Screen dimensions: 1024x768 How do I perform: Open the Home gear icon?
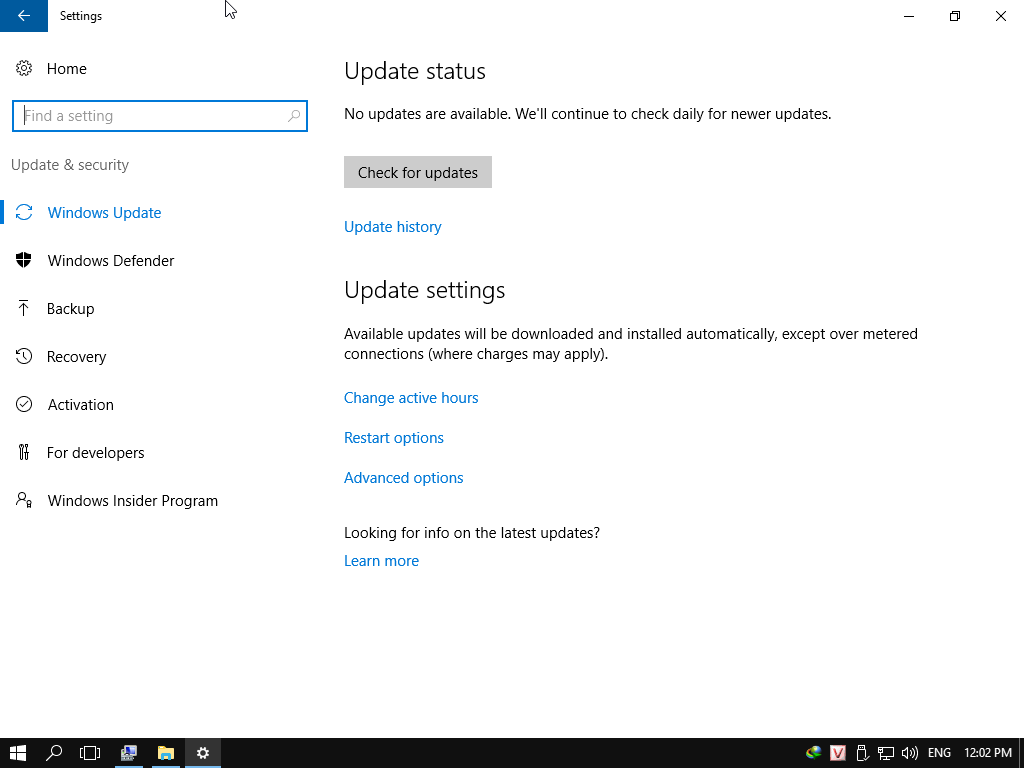[24, 69]
